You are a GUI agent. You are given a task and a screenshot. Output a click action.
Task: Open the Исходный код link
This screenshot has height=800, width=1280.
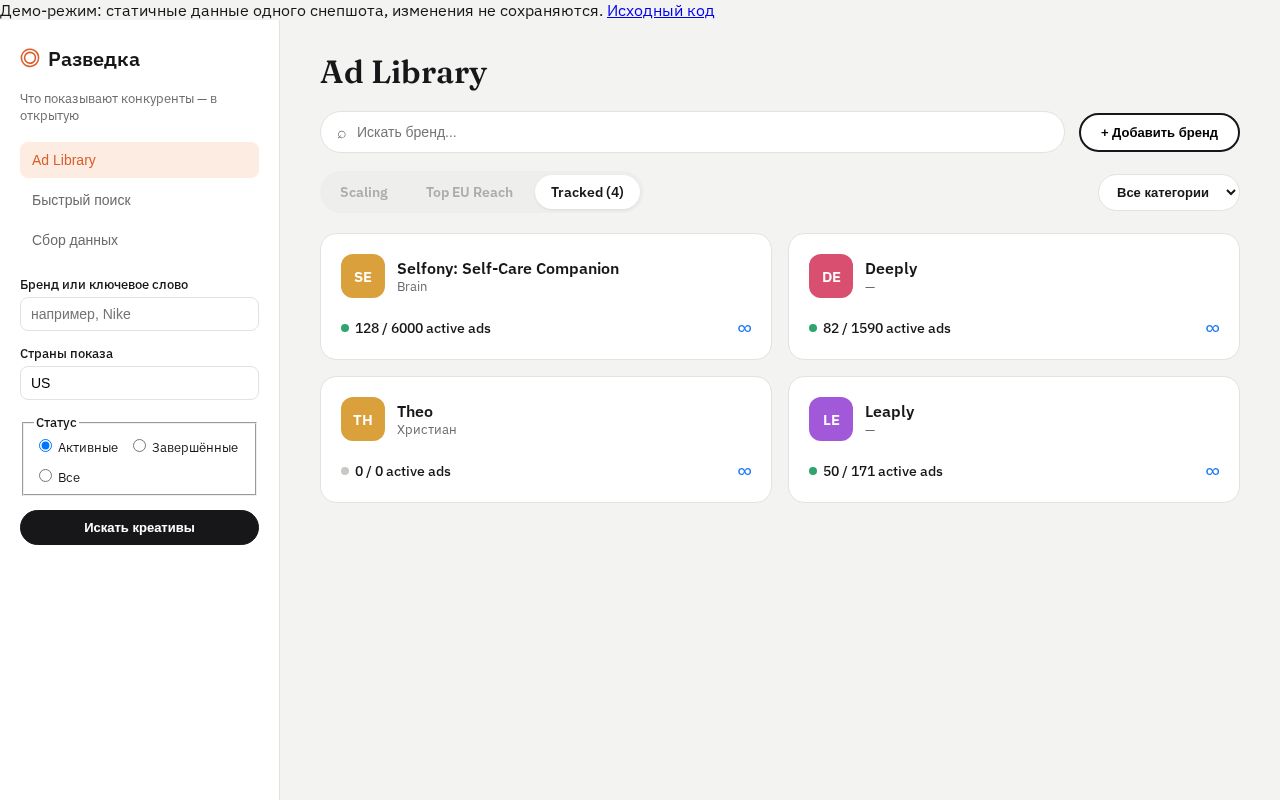tap(660, 11)
